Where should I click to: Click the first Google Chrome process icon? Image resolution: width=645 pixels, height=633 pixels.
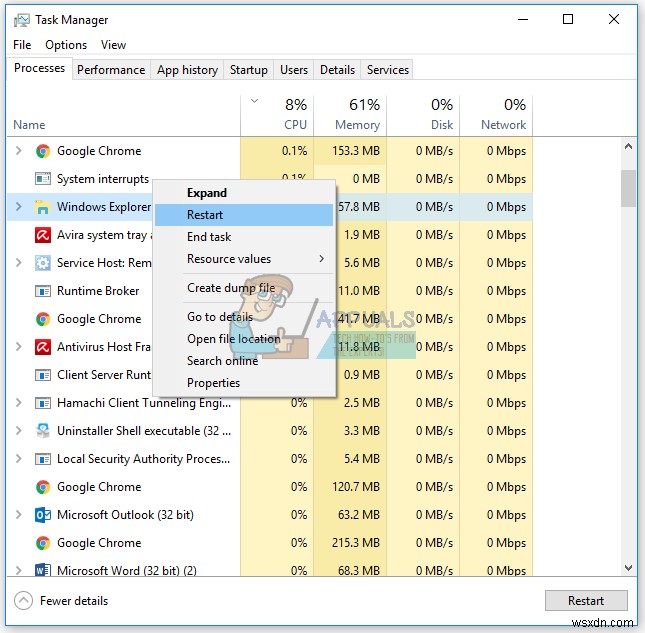[43, 151]
